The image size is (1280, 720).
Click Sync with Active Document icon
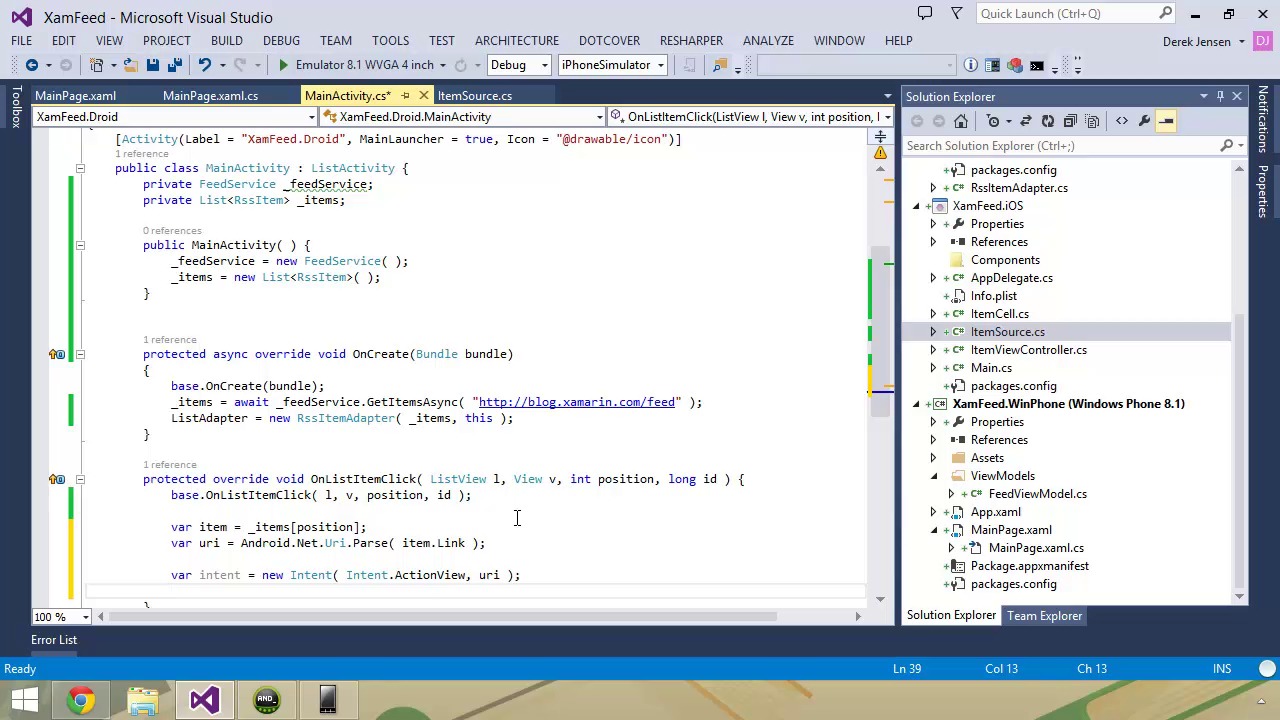[x=1025, y=121]
